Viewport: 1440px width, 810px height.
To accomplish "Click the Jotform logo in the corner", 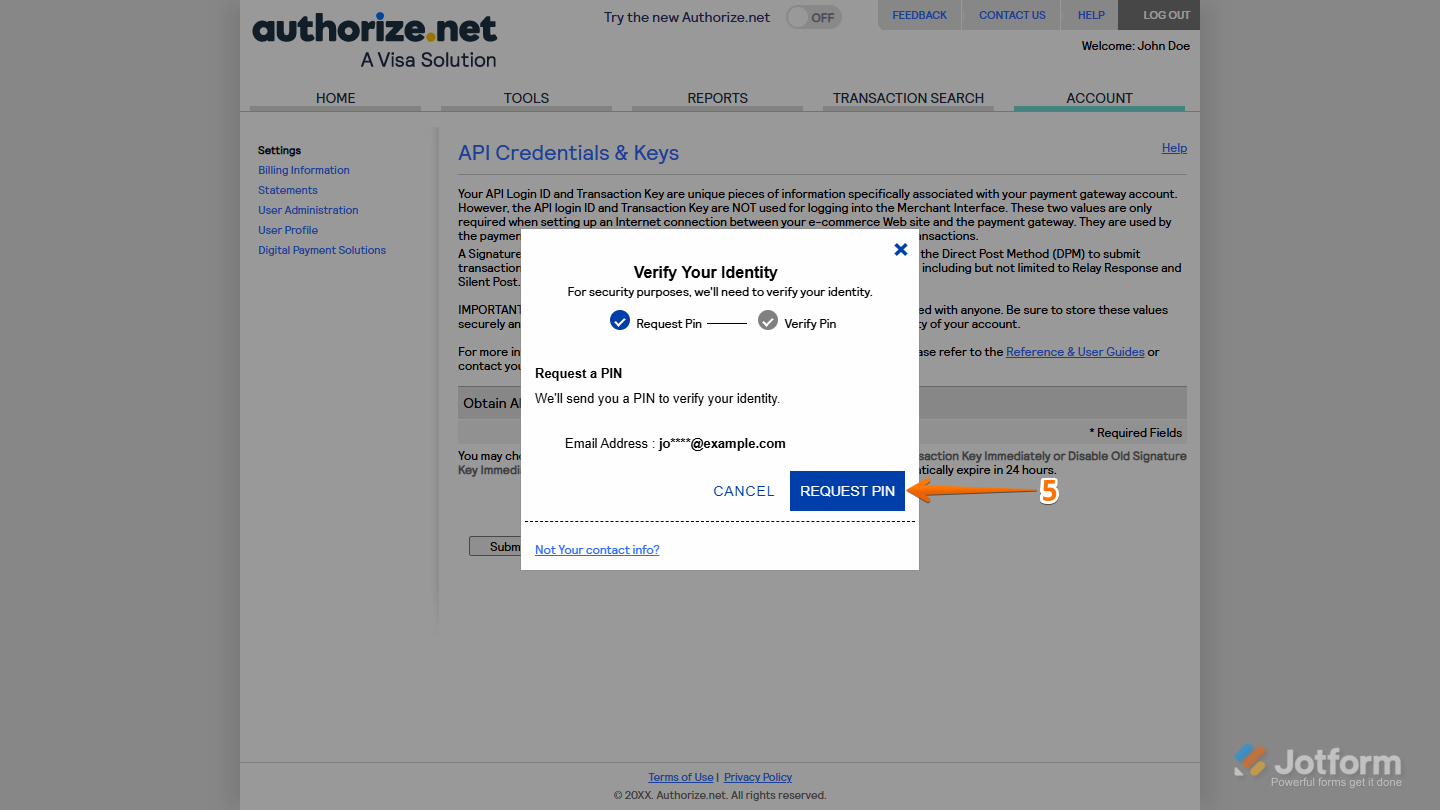I will 1319,762.
